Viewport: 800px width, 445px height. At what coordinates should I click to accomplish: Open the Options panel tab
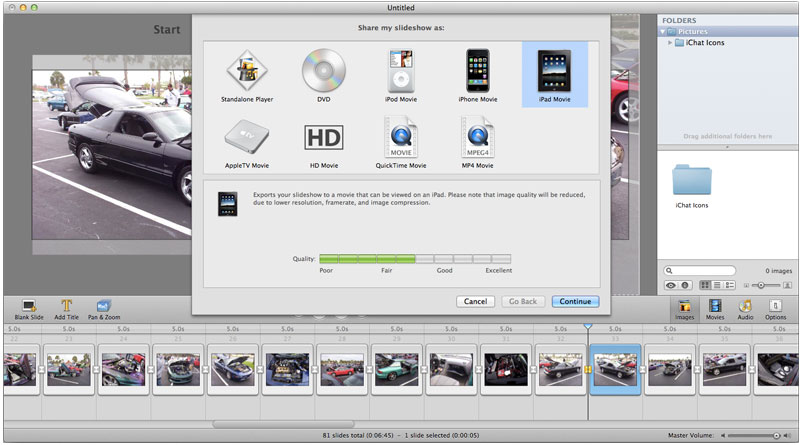point(776,309)
